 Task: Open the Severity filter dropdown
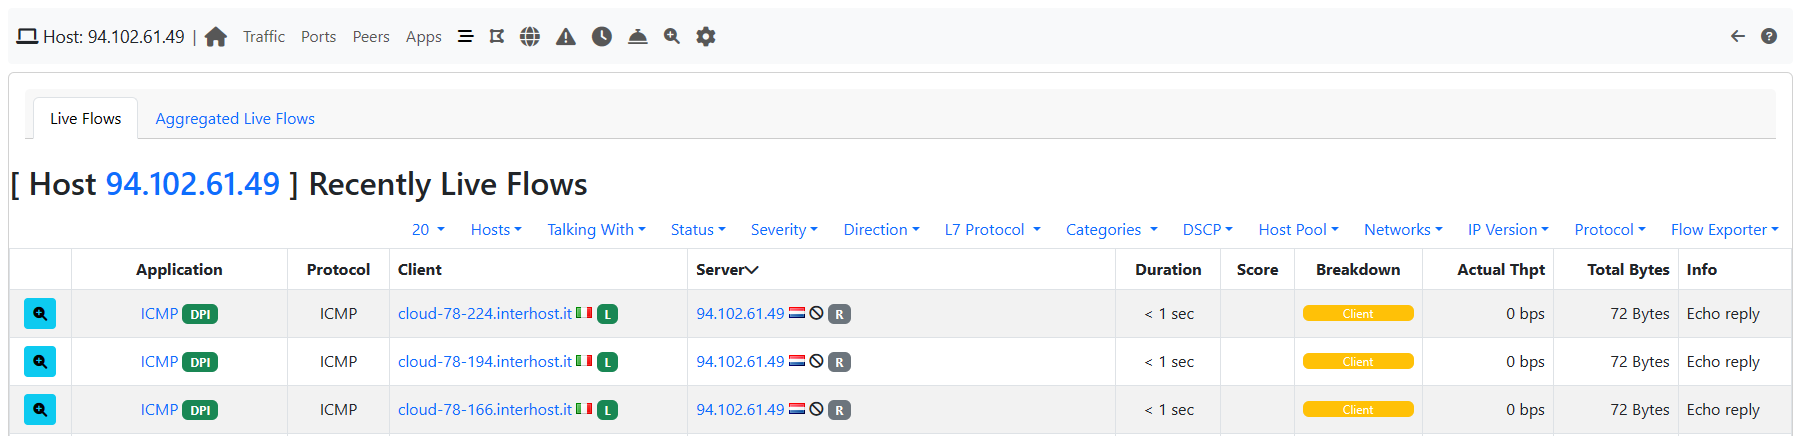pyautogui.click(x=784, y=229)
